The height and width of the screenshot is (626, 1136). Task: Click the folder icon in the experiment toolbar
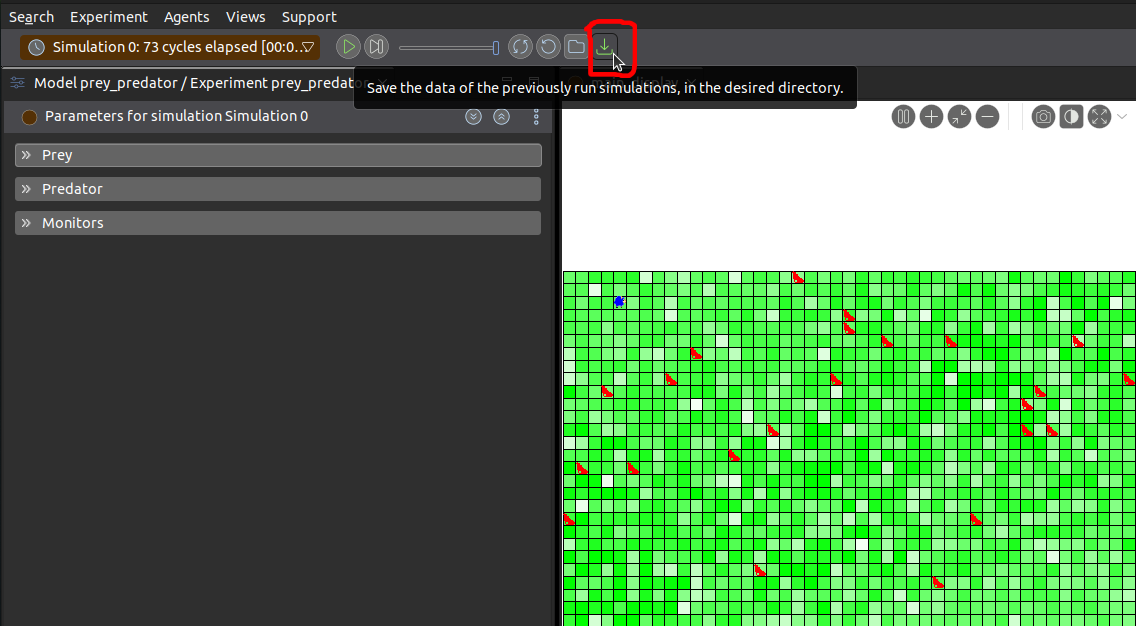tap(576, 47)
